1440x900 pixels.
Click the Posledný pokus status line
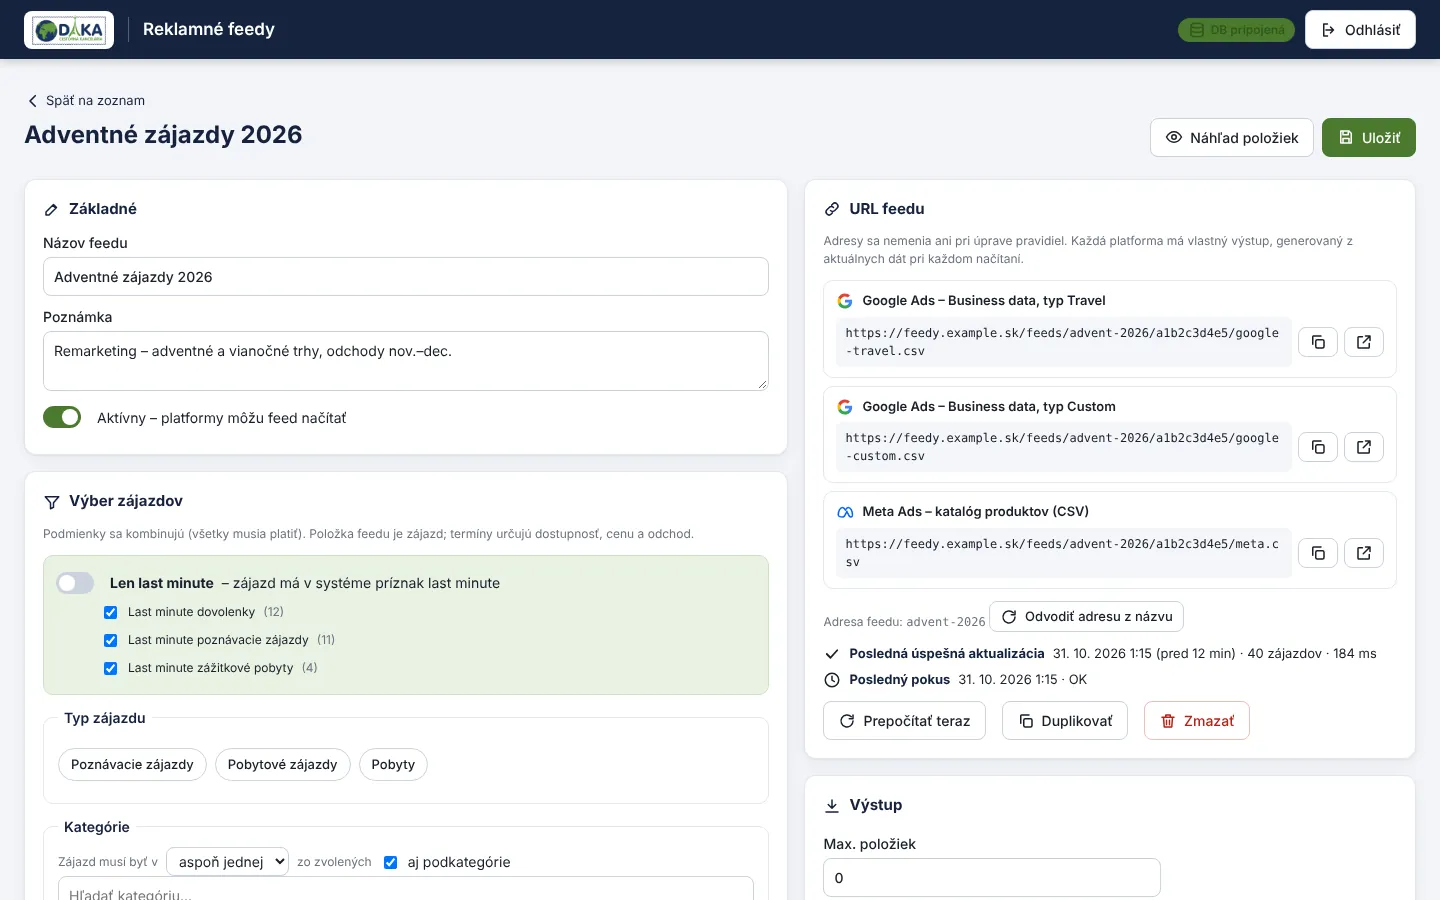(x=955, y=680)
